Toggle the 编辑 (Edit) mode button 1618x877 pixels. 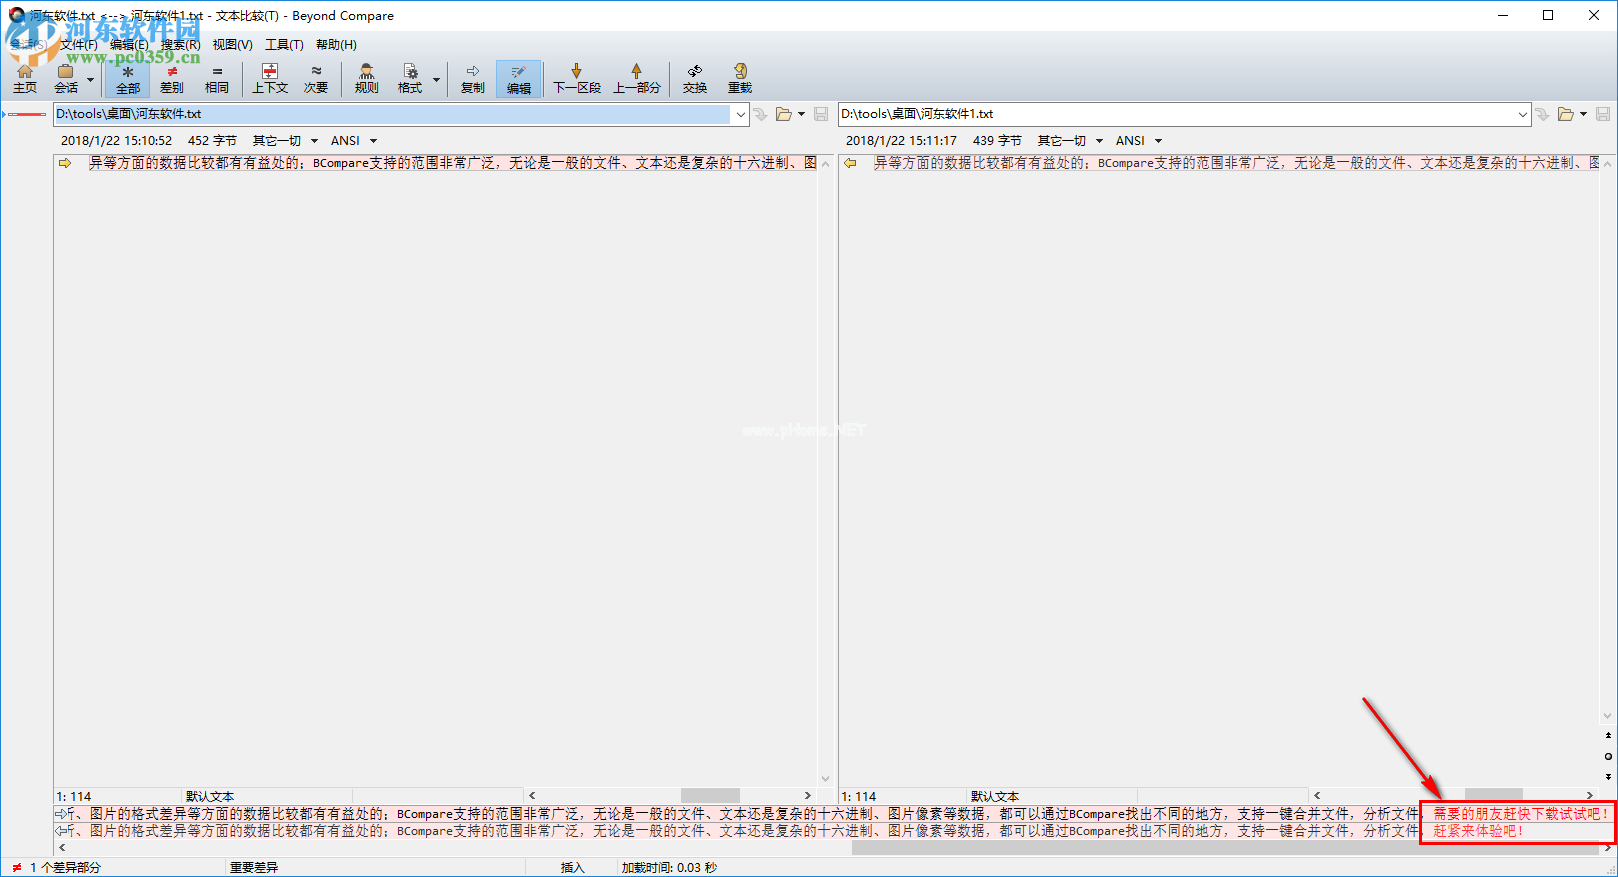[519, 78]
